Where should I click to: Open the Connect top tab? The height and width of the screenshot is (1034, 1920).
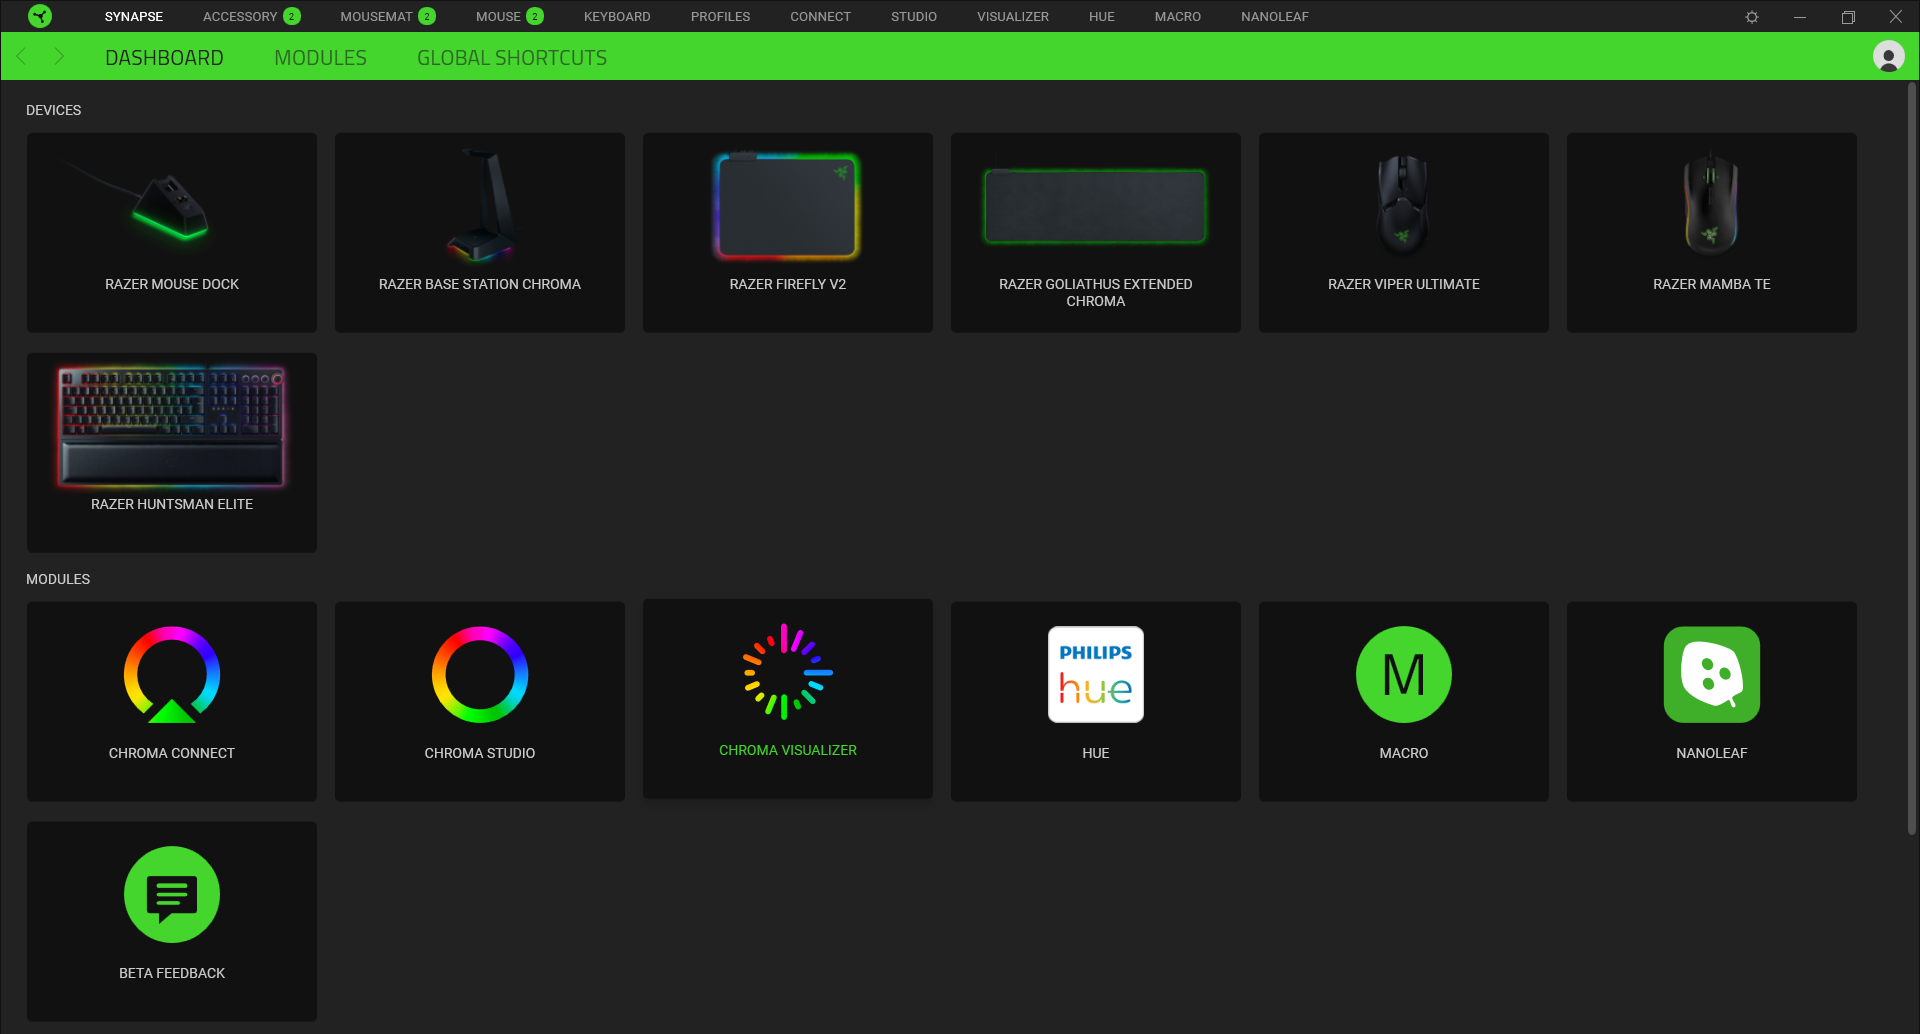(820, 17)
